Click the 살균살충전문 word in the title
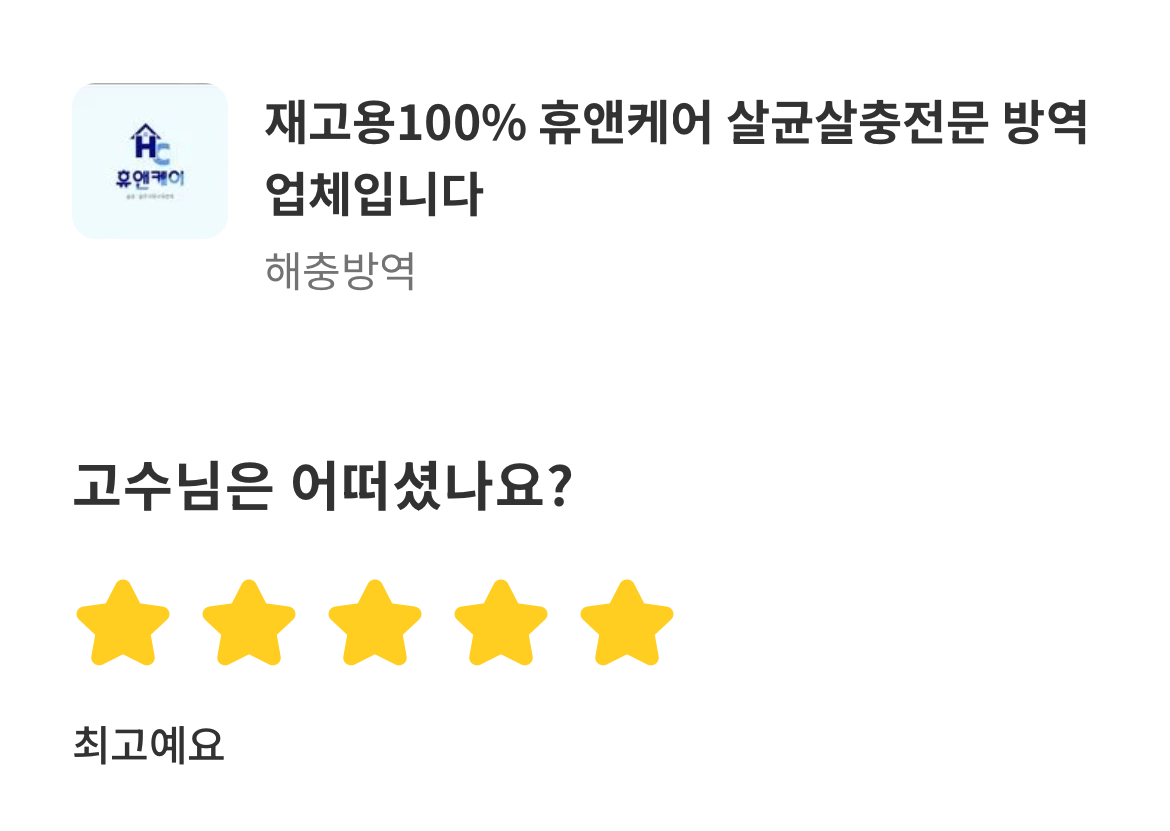Image resolution: width=1170 pixels, height=831 pixels. coord(857,122)
